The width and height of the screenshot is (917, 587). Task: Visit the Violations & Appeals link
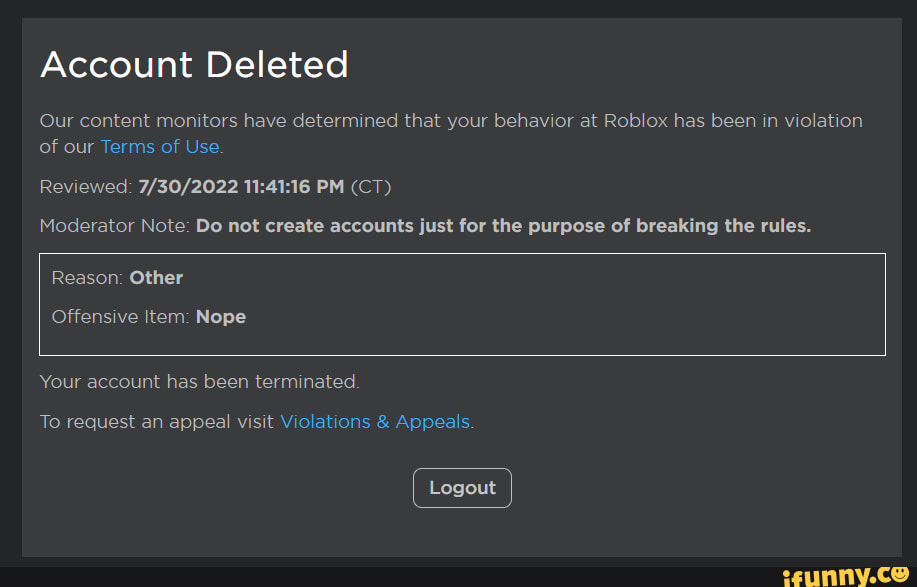[x=375, y=422]
